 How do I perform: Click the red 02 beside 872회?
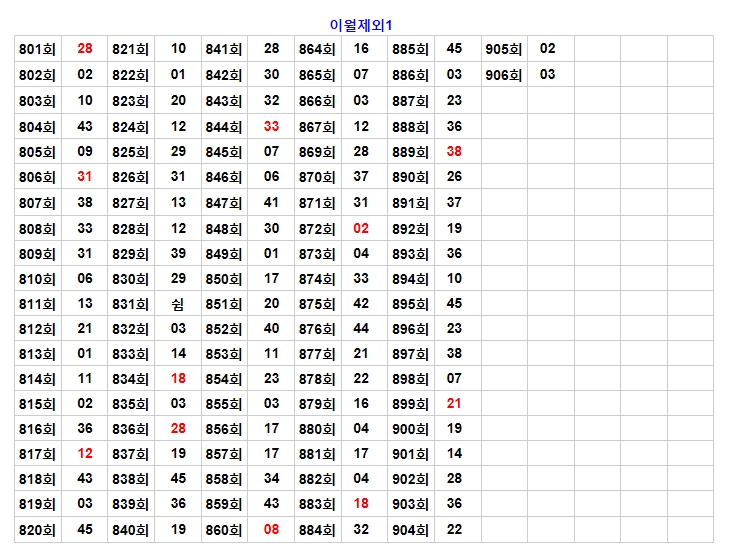pyautogui.click(x=361, y=228)
